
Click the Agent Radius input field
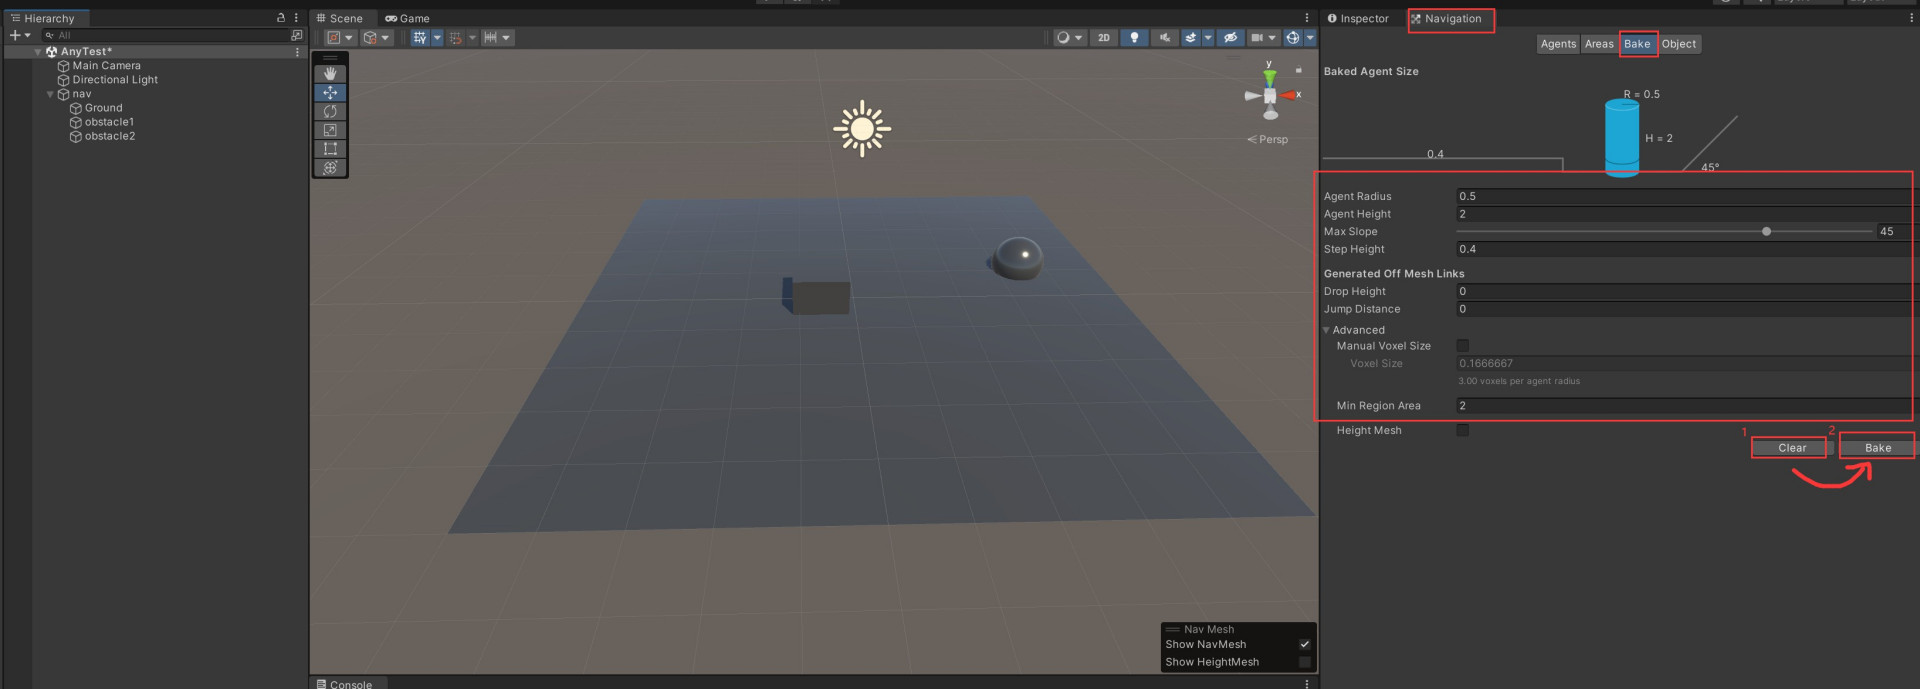pos(1680,197)
